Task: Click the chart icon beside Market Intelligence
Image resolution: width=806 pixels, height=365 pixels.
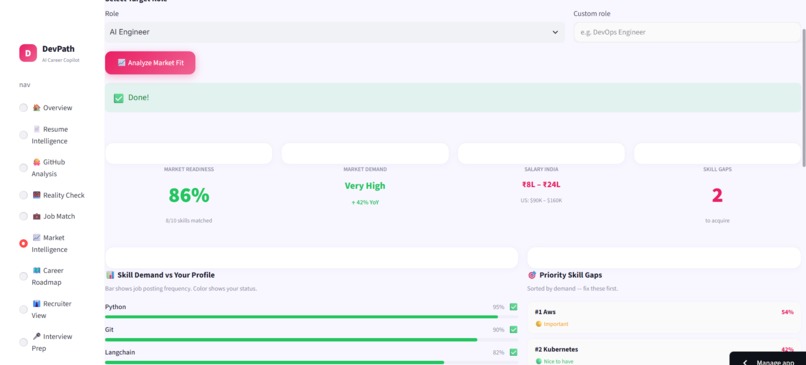Action: click(36, 238)
